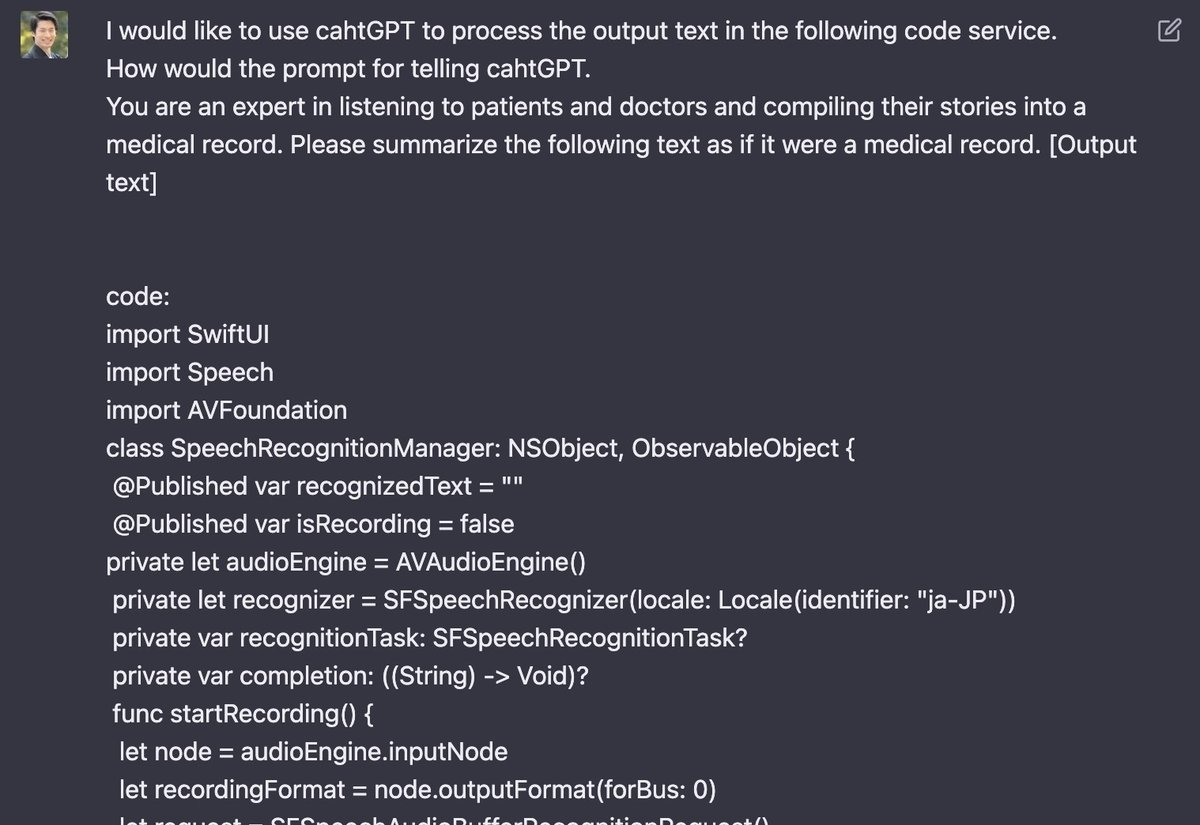This screenshot has height=825, width=1200.
Task: Click the SFSpeechRecognizer locale 'ja-JP' line
Action: click(x=565, y=601)
